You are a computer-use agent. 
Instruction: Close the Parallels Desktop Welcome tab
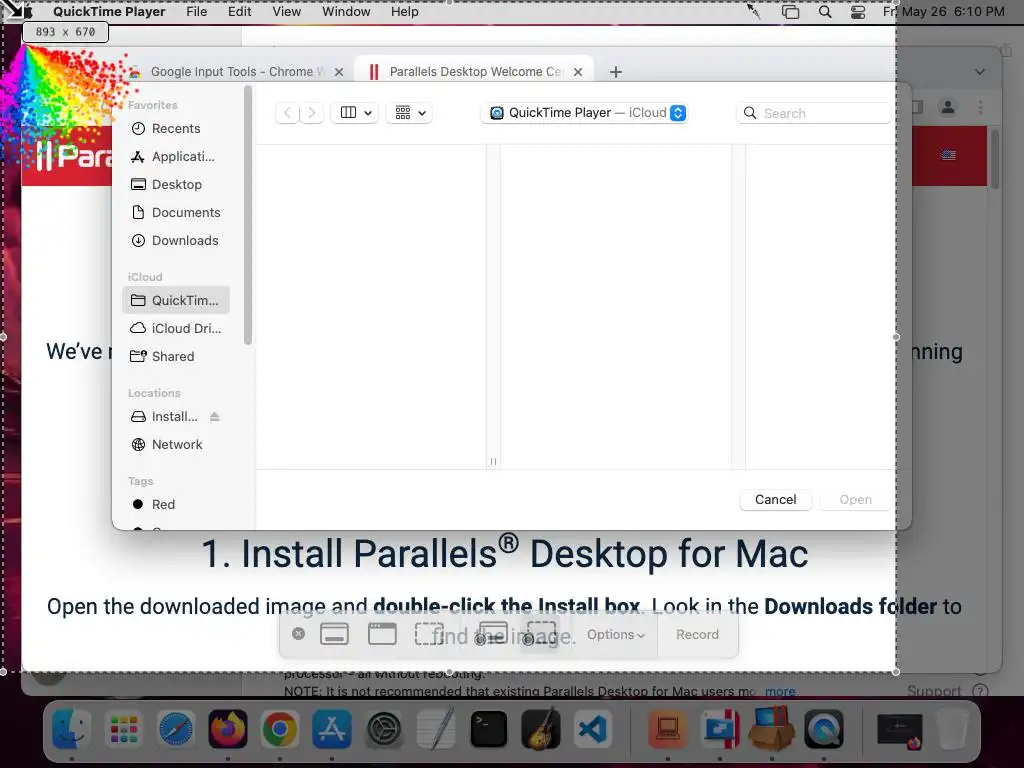click(578, 72)
